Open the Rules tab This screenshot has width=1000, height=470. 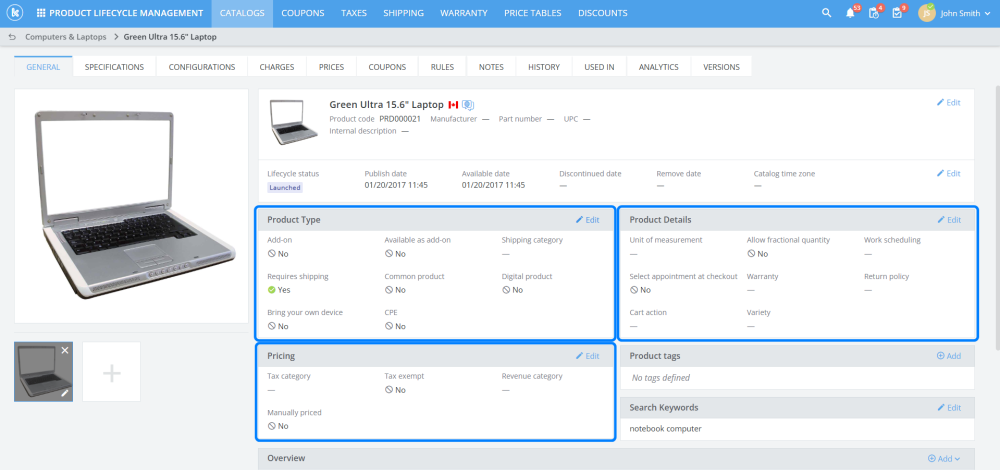click(443, 66)
